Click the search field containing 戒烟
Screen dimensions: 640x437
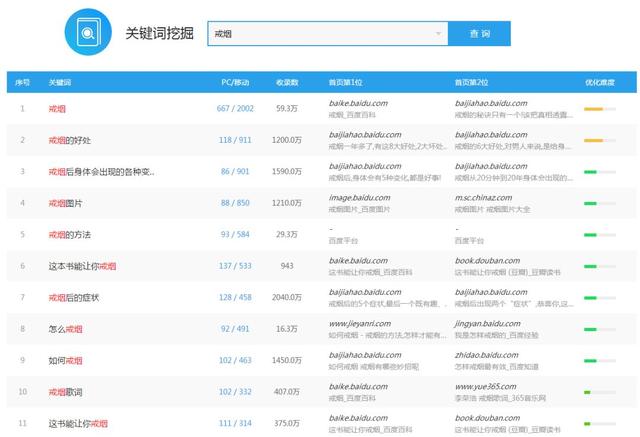320,34
